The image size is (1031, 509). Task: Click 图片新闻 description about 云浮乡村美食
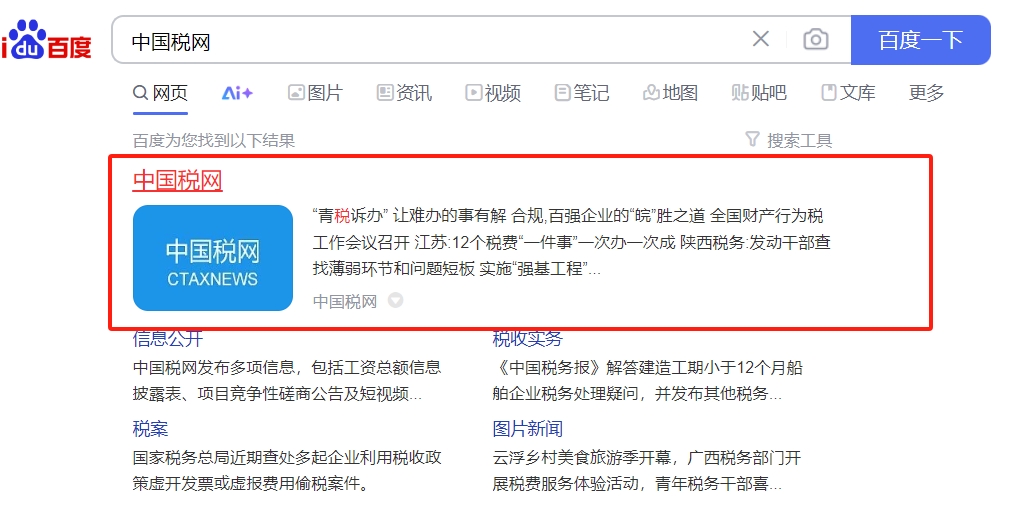[x=647, y=471]
